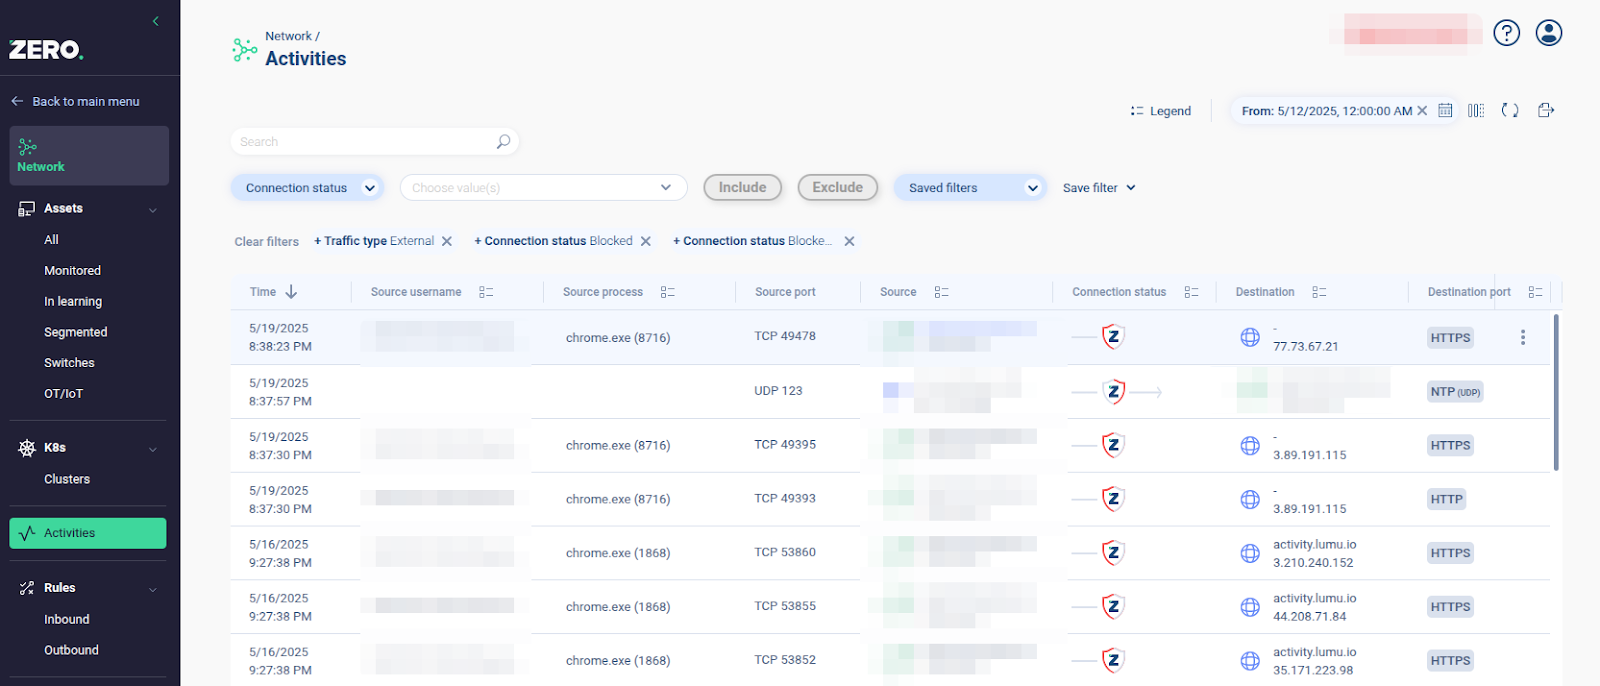Image resolution: width=1600 pixels, height=686 pixels.
Task: Open the Choose value(s) combo box
Action: 543,188
